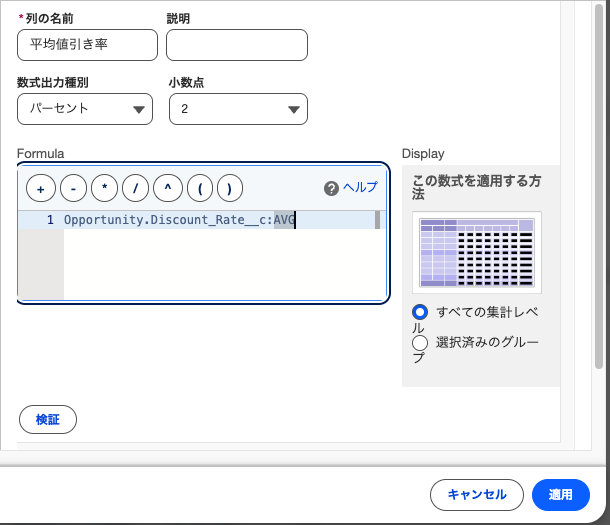610x525 pixels.
Task: Insert the caret exponent operator
Action: pos(168,189)
